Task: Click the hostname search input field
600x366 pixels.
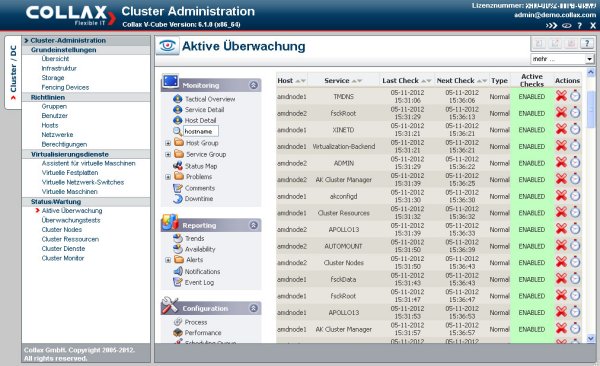Action: coord(201,131)
